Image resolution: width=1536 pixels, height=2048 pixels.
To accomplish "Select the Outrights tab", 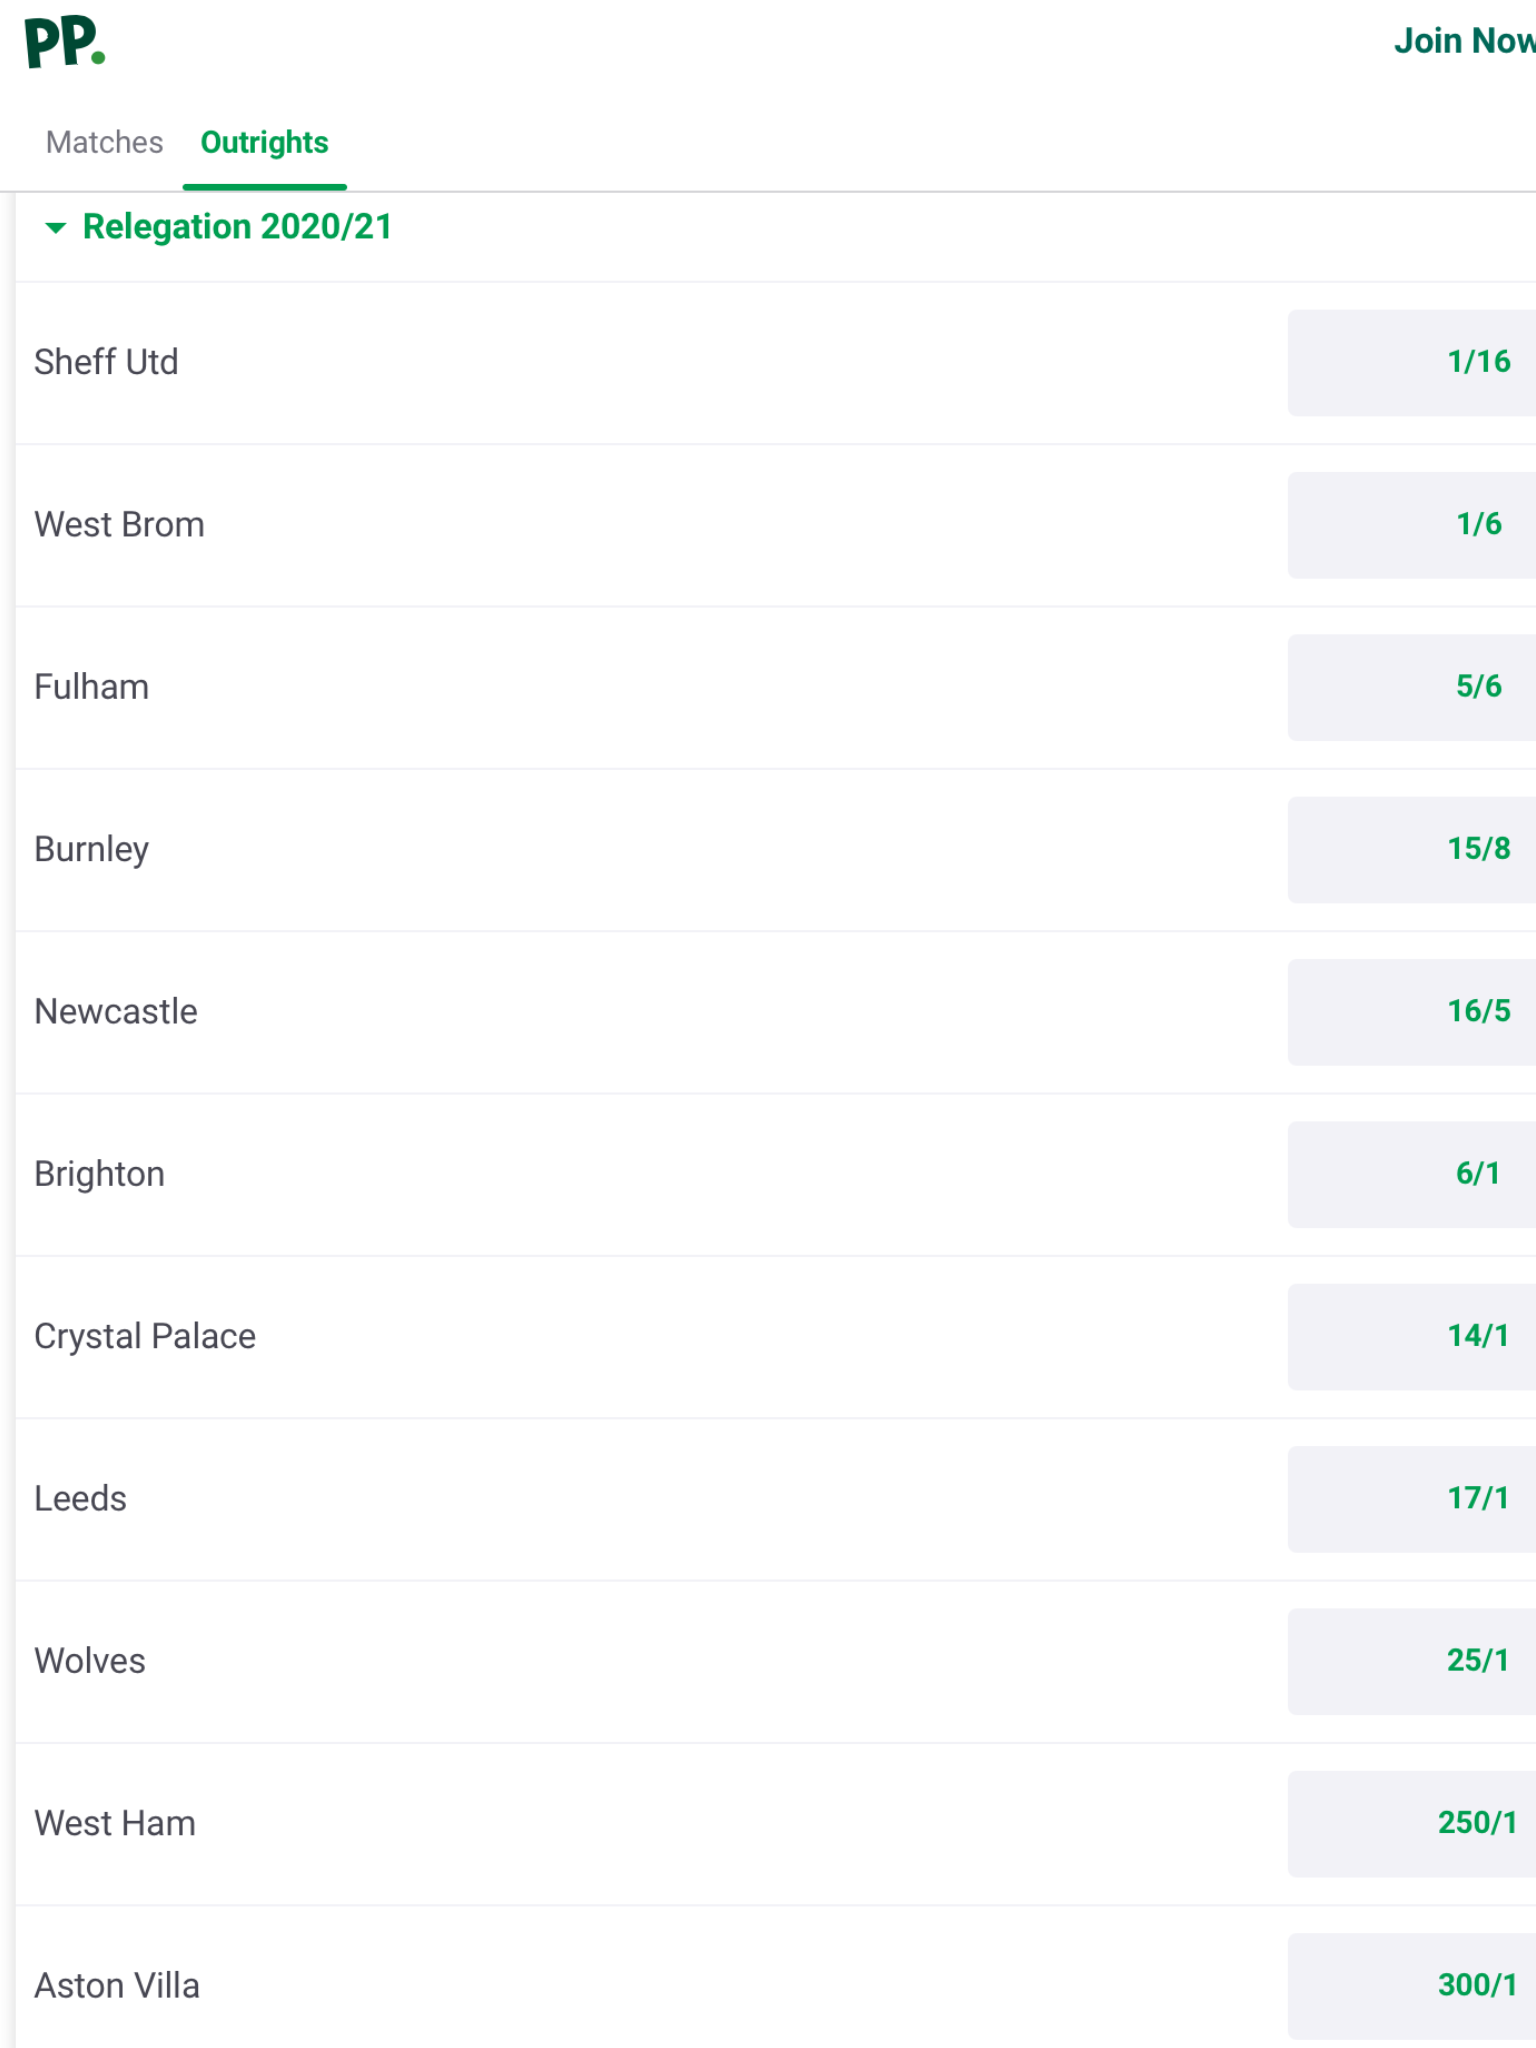I will coord(264,142).
